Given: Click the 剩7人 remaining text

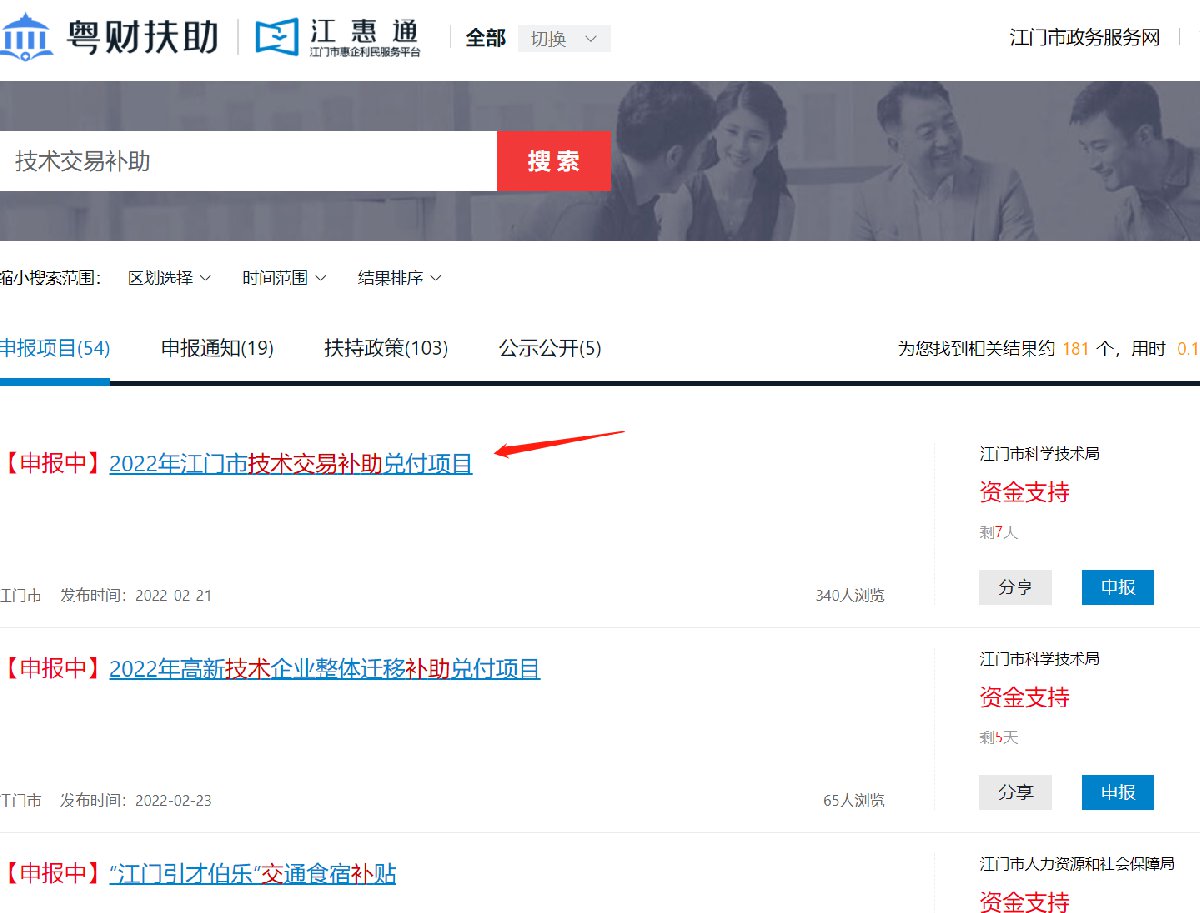Looking at the screenshot, I should tap(998, 533).
